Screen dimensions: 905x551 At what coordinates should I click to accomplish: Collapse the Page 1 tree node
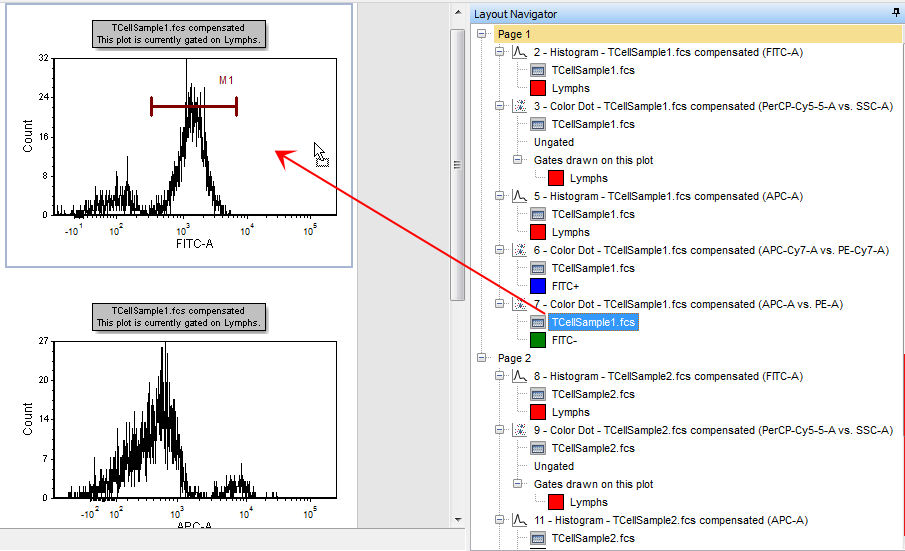coord(483,34)
